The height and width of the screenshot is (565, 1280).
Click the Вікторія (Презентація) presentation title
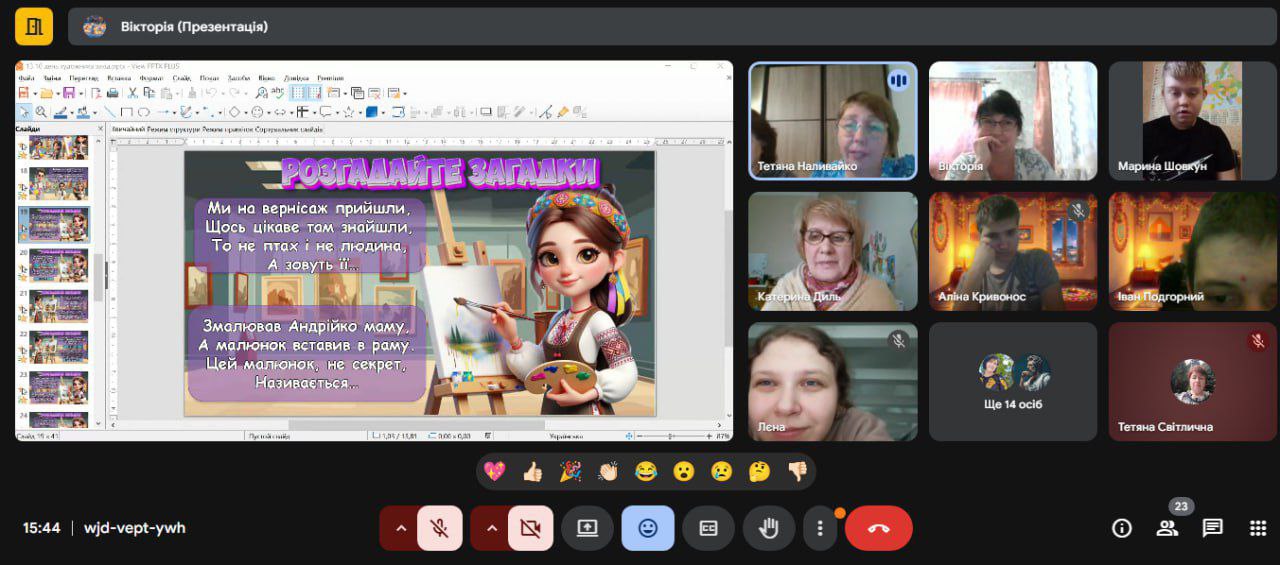[x=194, y=27]
